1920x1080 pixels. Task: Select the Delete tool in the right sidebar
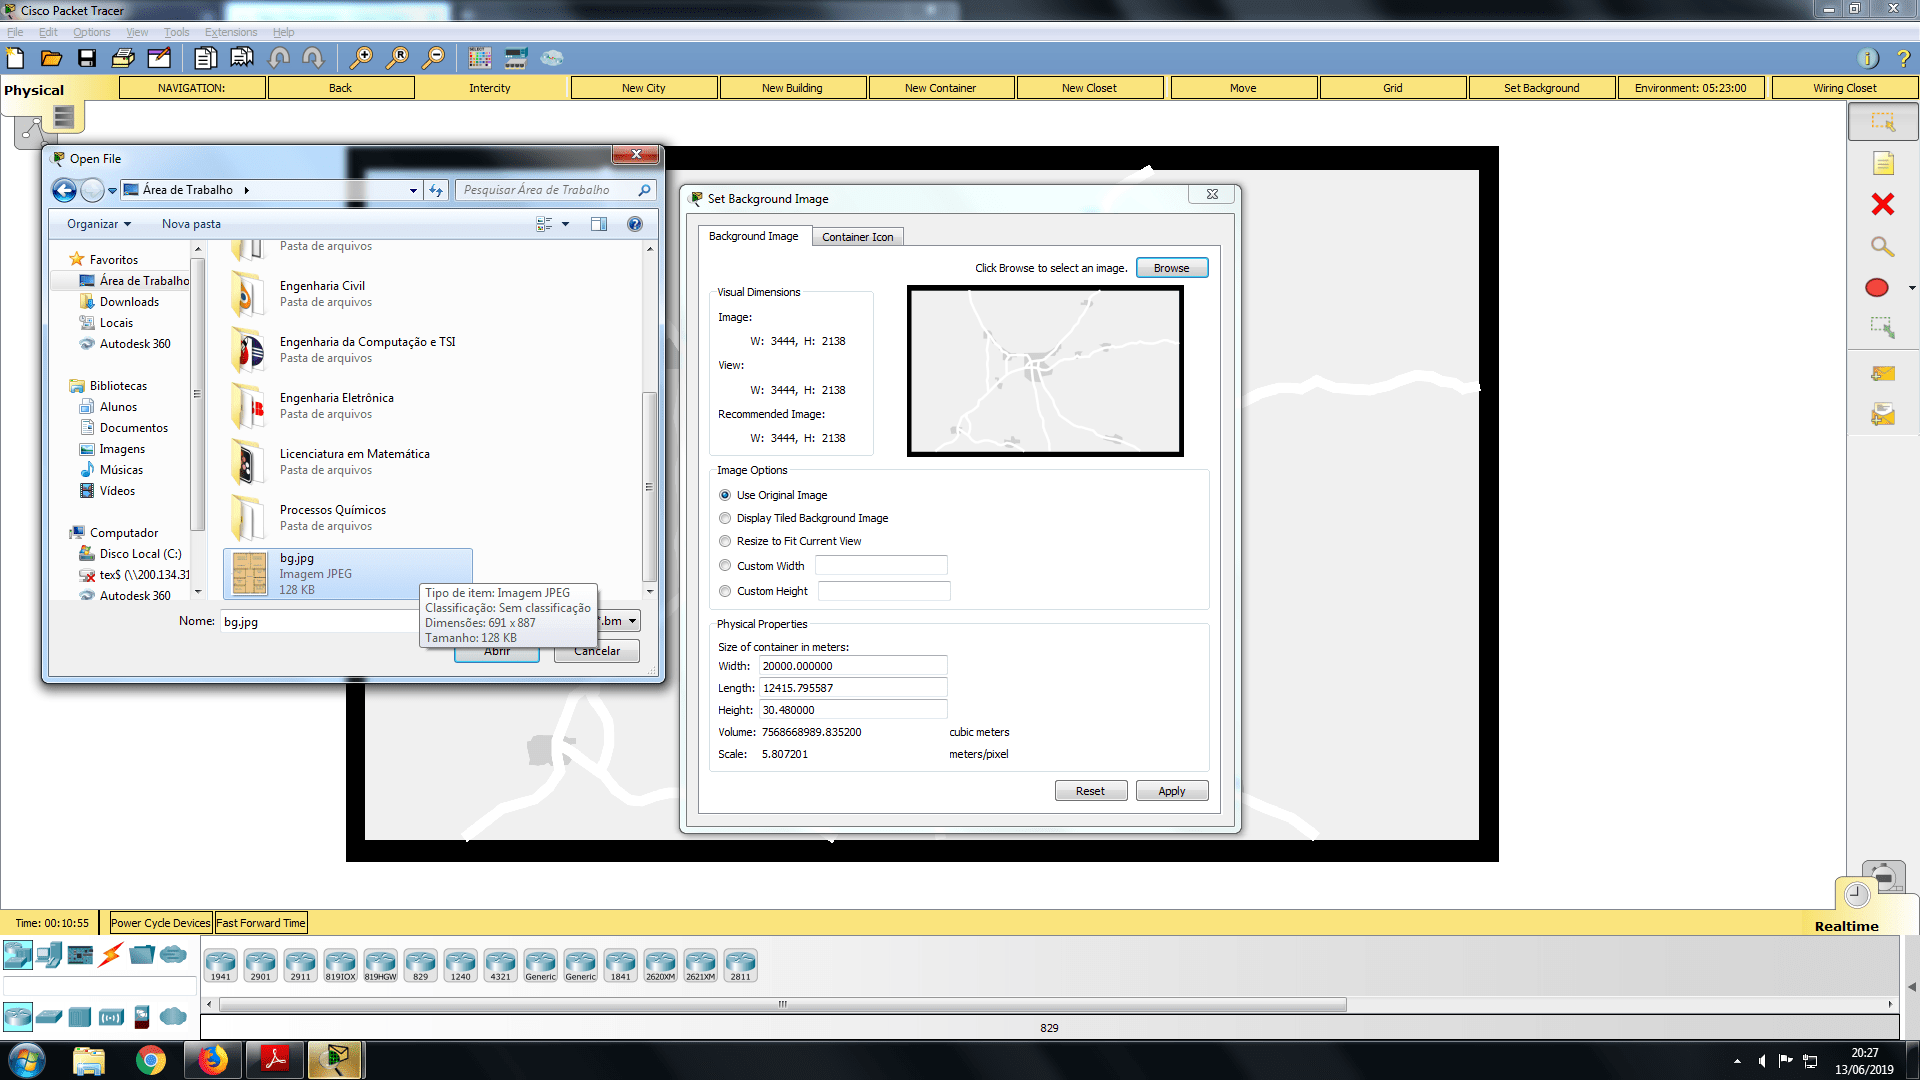(1883, 204)
